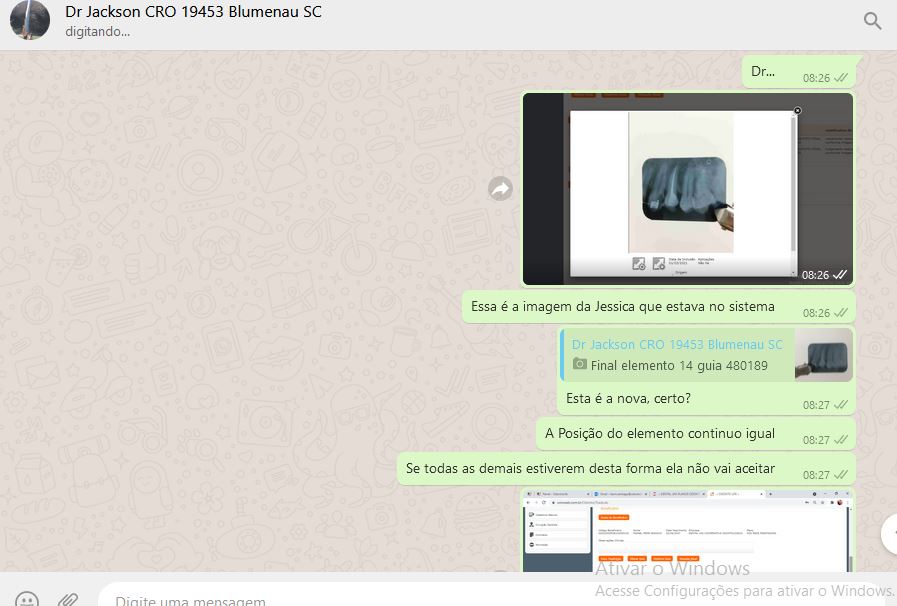Screen dimensions: 897x606
Task: Forward the x-ray image message
Action: (x=500, y=189)
